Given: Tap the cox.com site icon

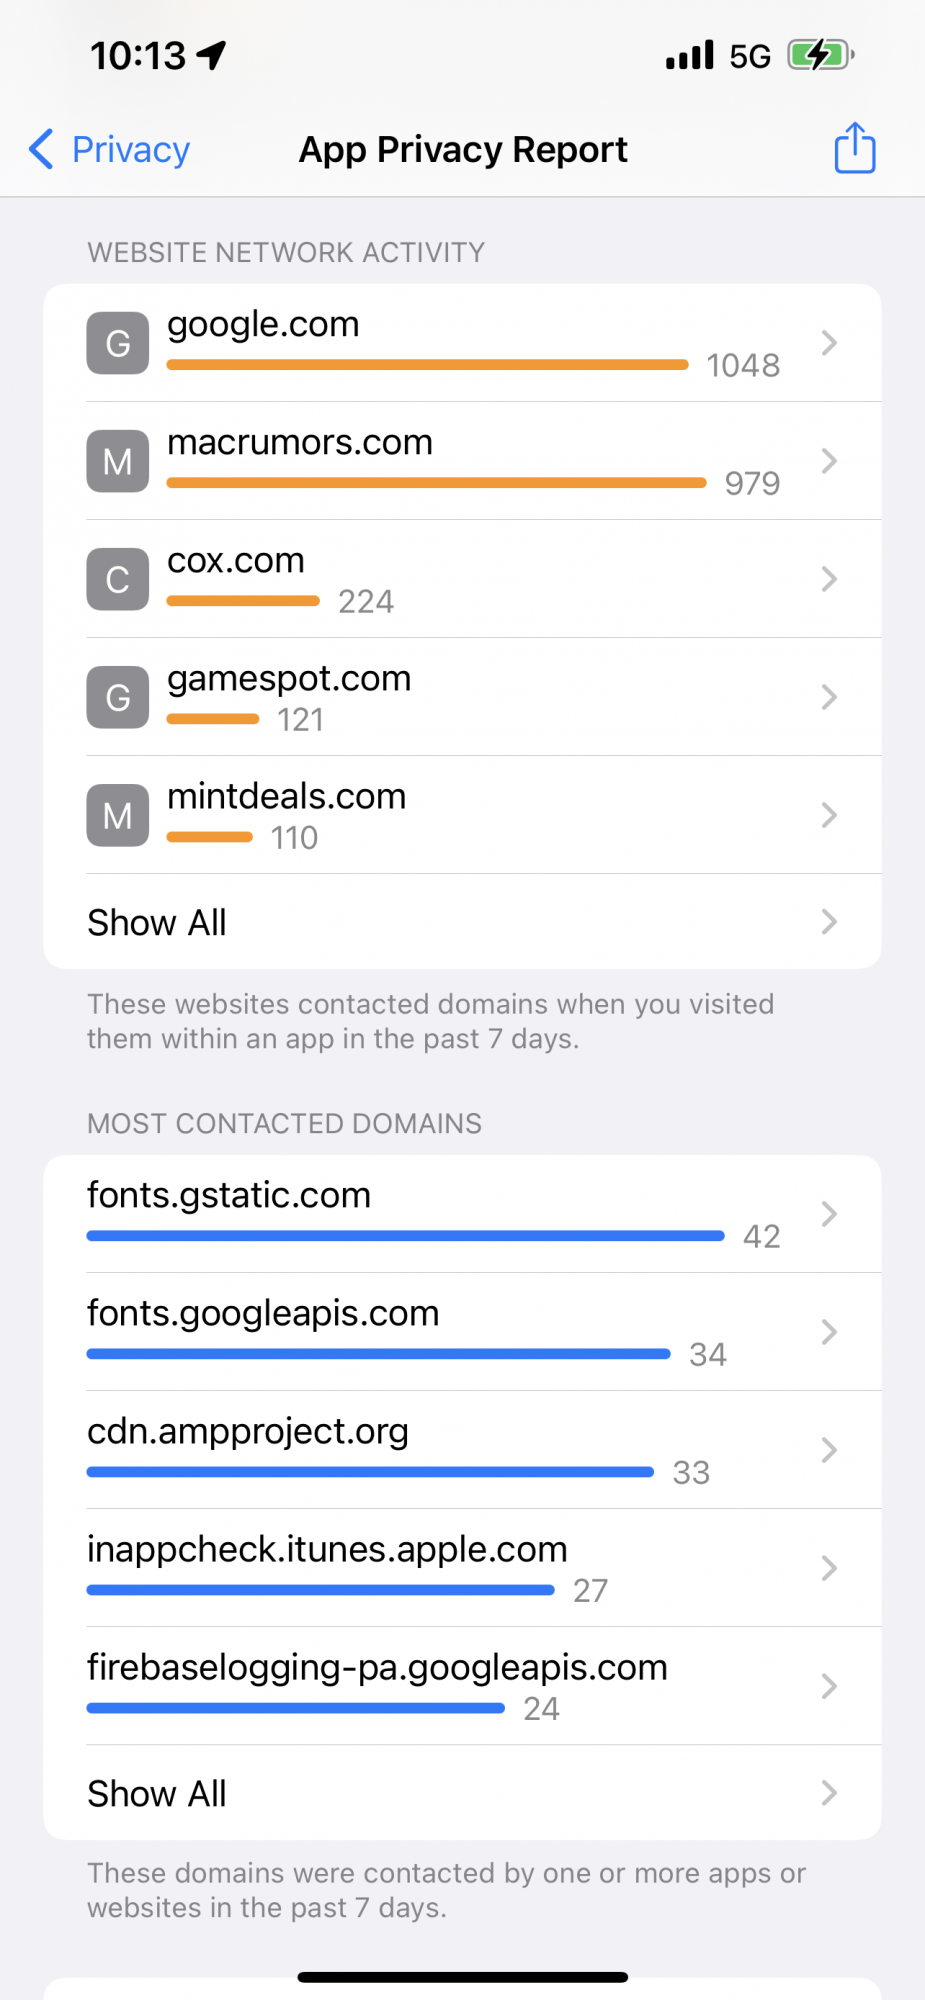Looking at the screenshot, I should pos(117,579).
